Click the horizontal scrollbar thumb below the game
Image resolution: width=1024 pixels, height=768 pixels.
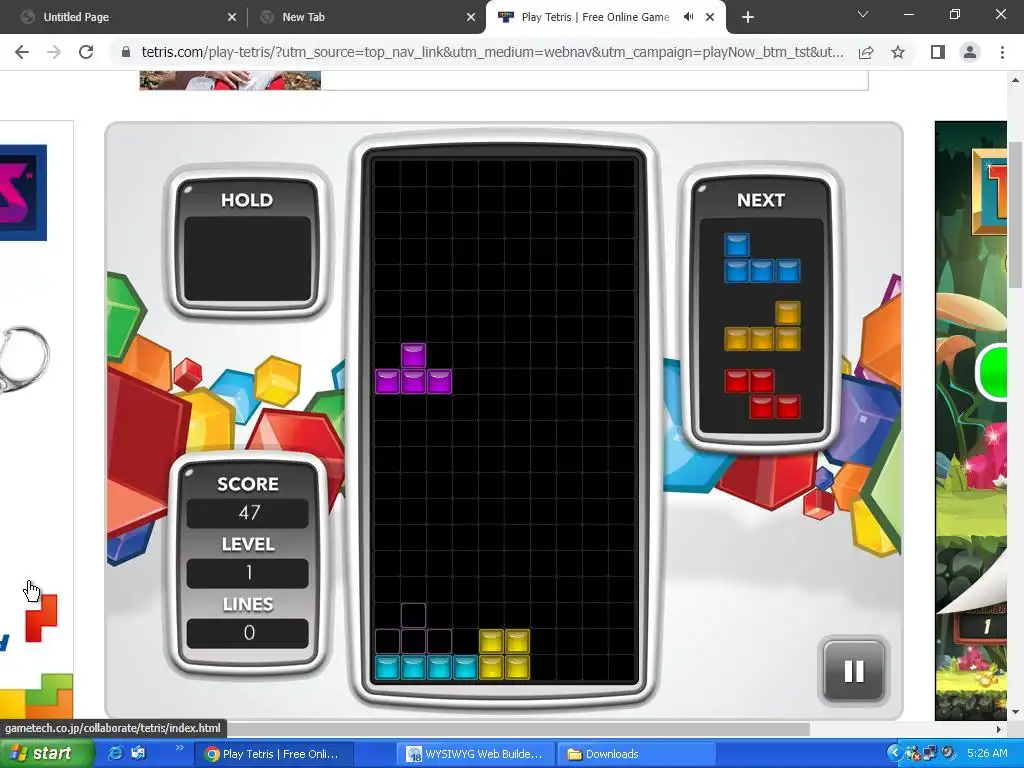pos(517,729)
